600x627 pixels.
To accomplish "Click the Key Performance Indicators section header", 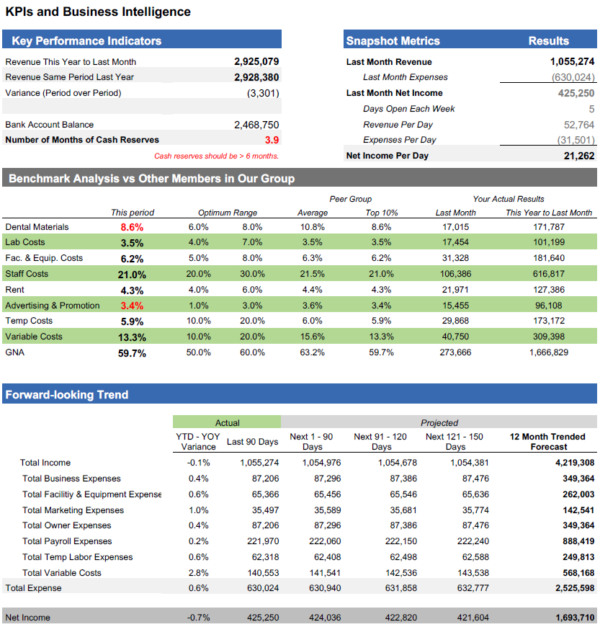I will tap(84, 41).
